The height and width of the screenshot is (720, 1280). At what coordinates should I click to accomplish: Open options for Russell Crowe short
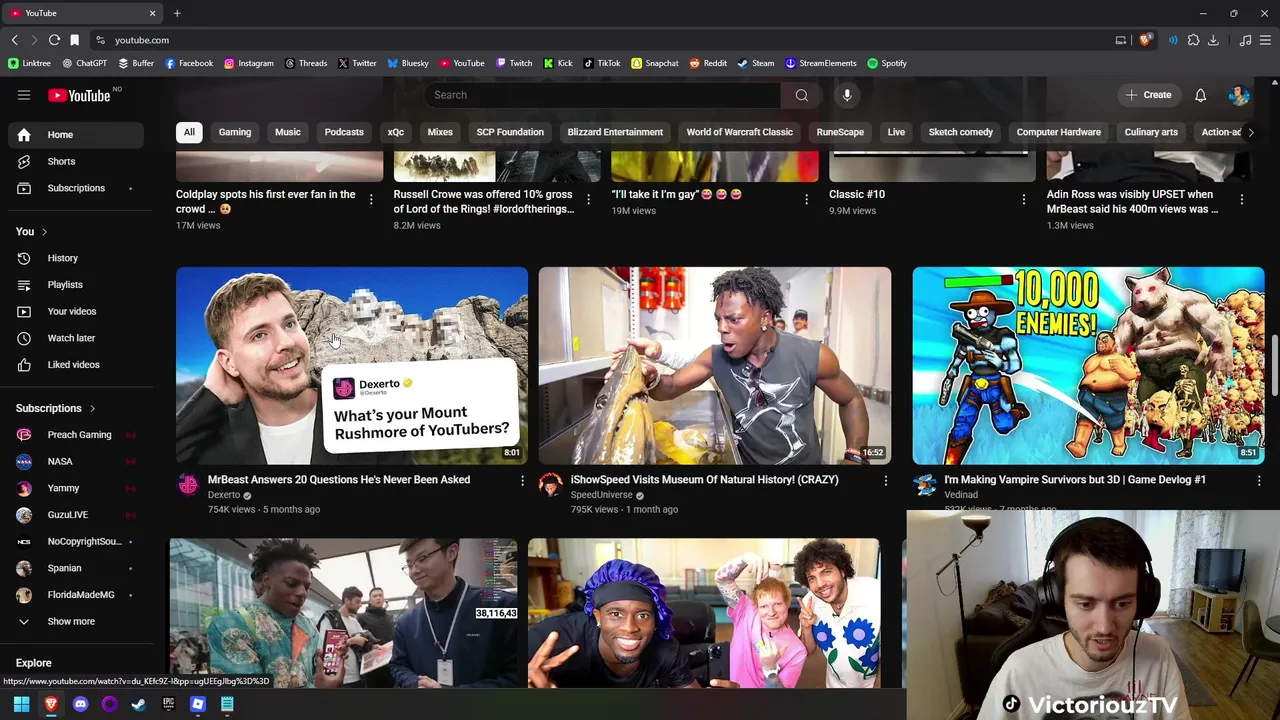click(588, 200)
